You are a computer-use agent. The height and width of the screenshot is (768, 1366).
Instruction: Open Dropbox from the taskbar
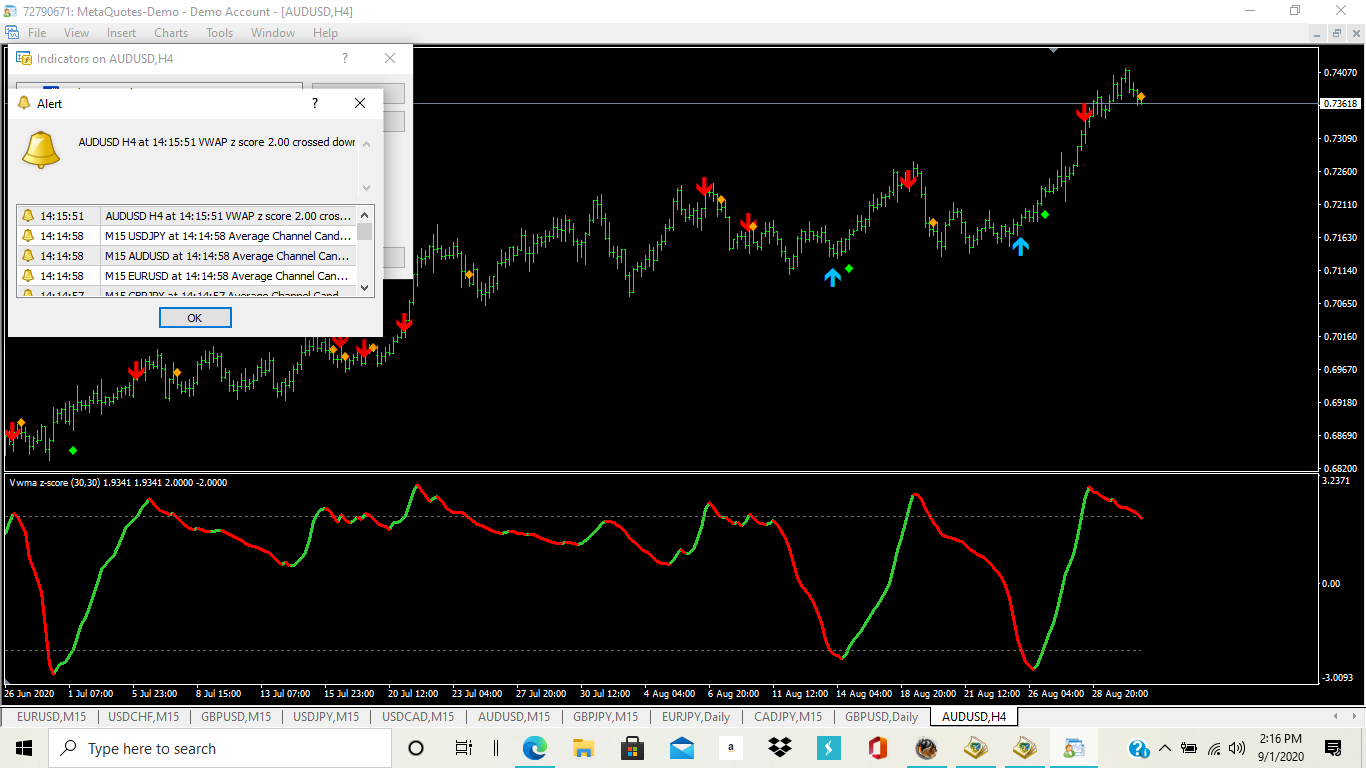pos(780,748)
